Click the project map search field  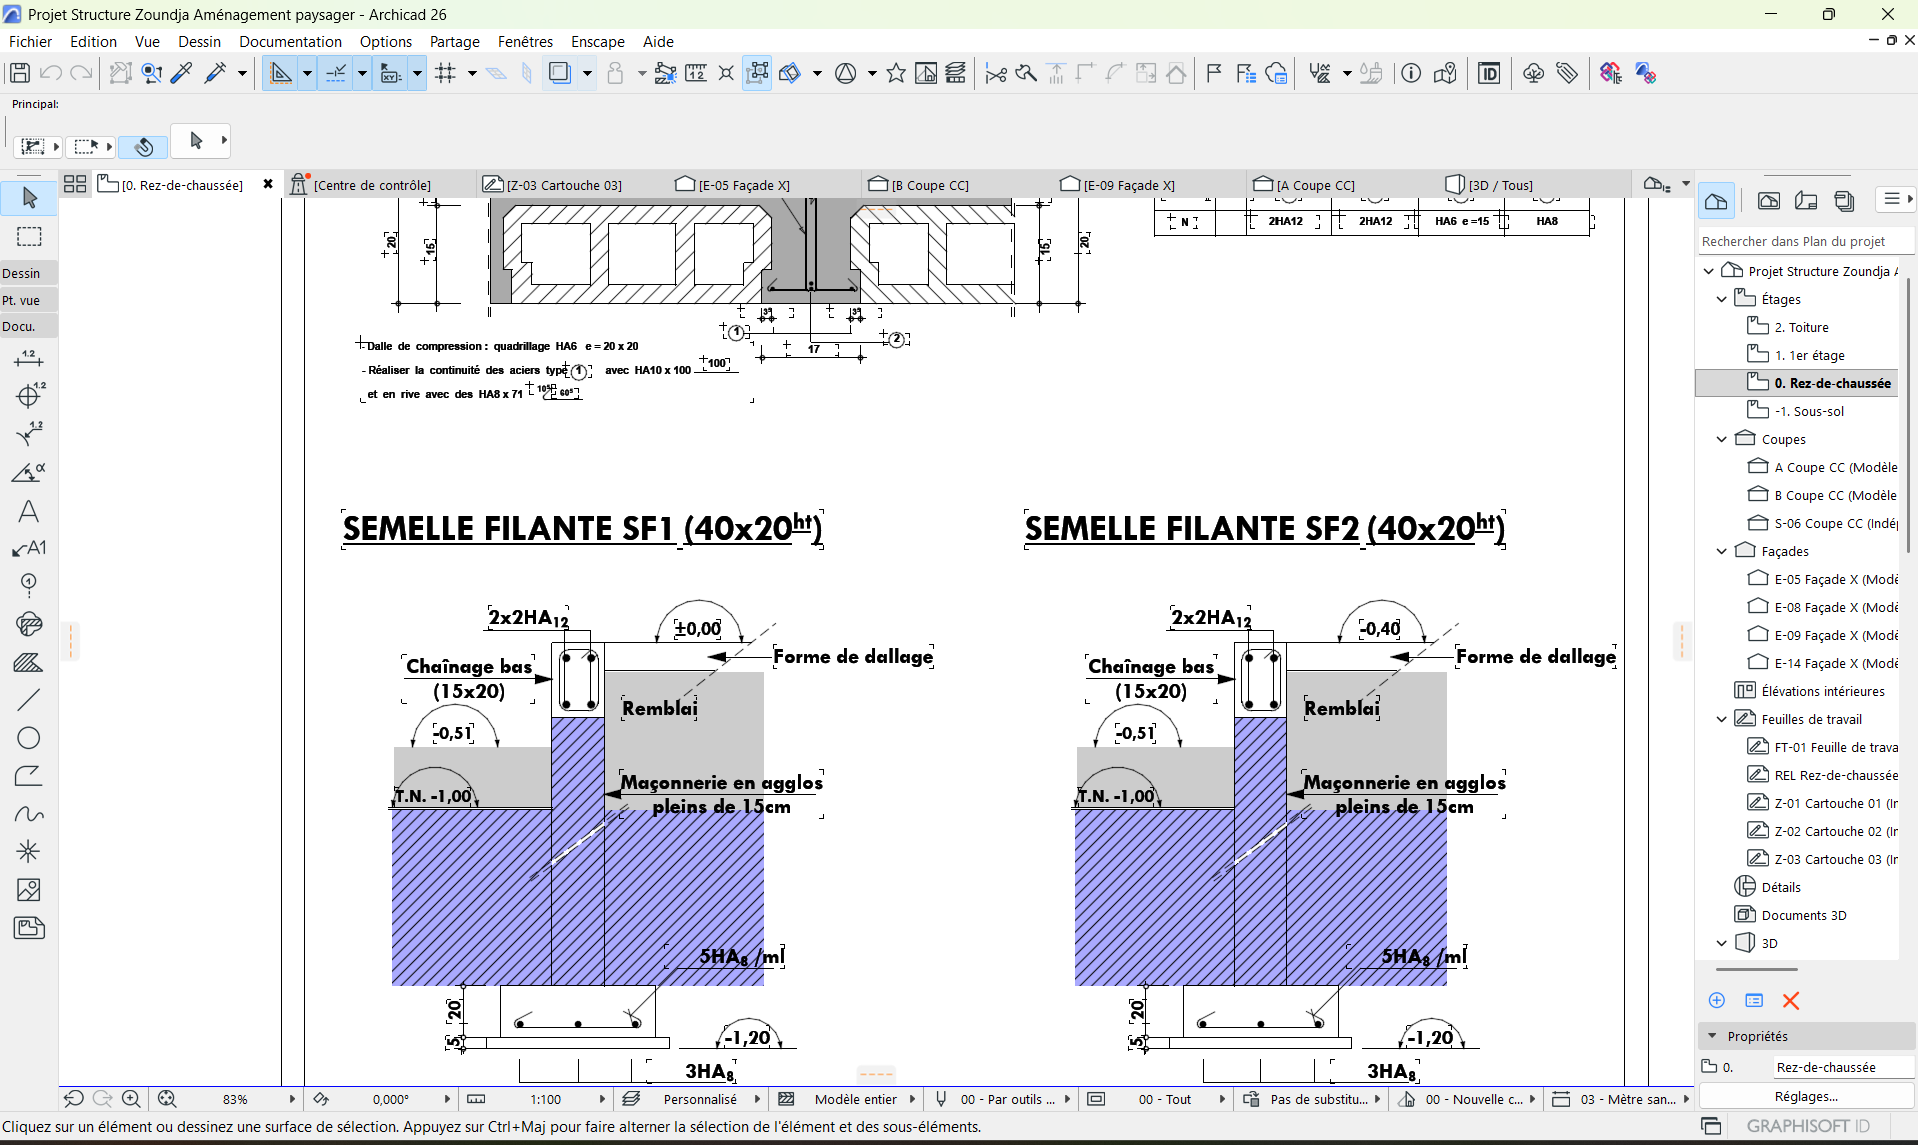(x=1800, y=241)
